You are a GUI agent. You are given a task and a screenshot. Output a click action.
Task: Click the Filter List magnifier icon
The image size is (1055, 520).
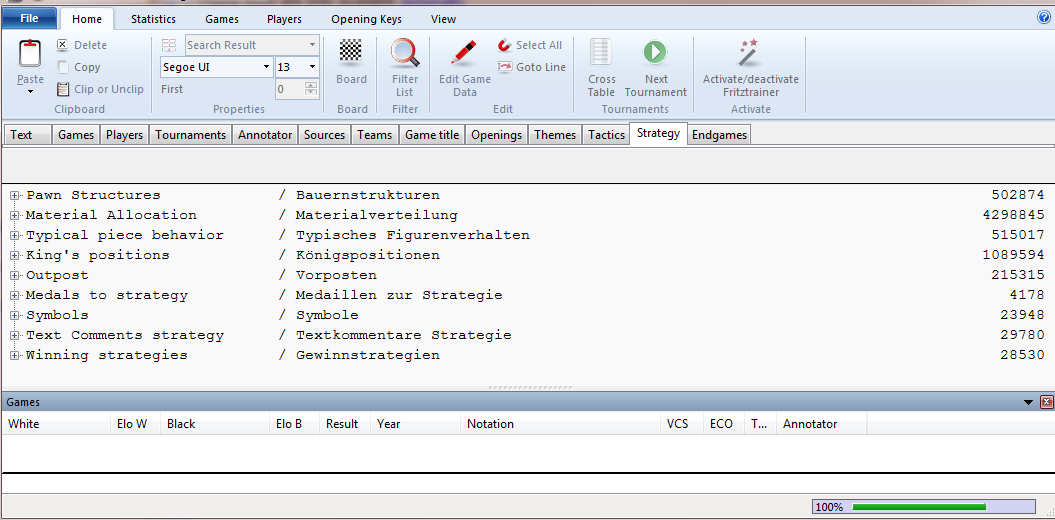point(405,54)
